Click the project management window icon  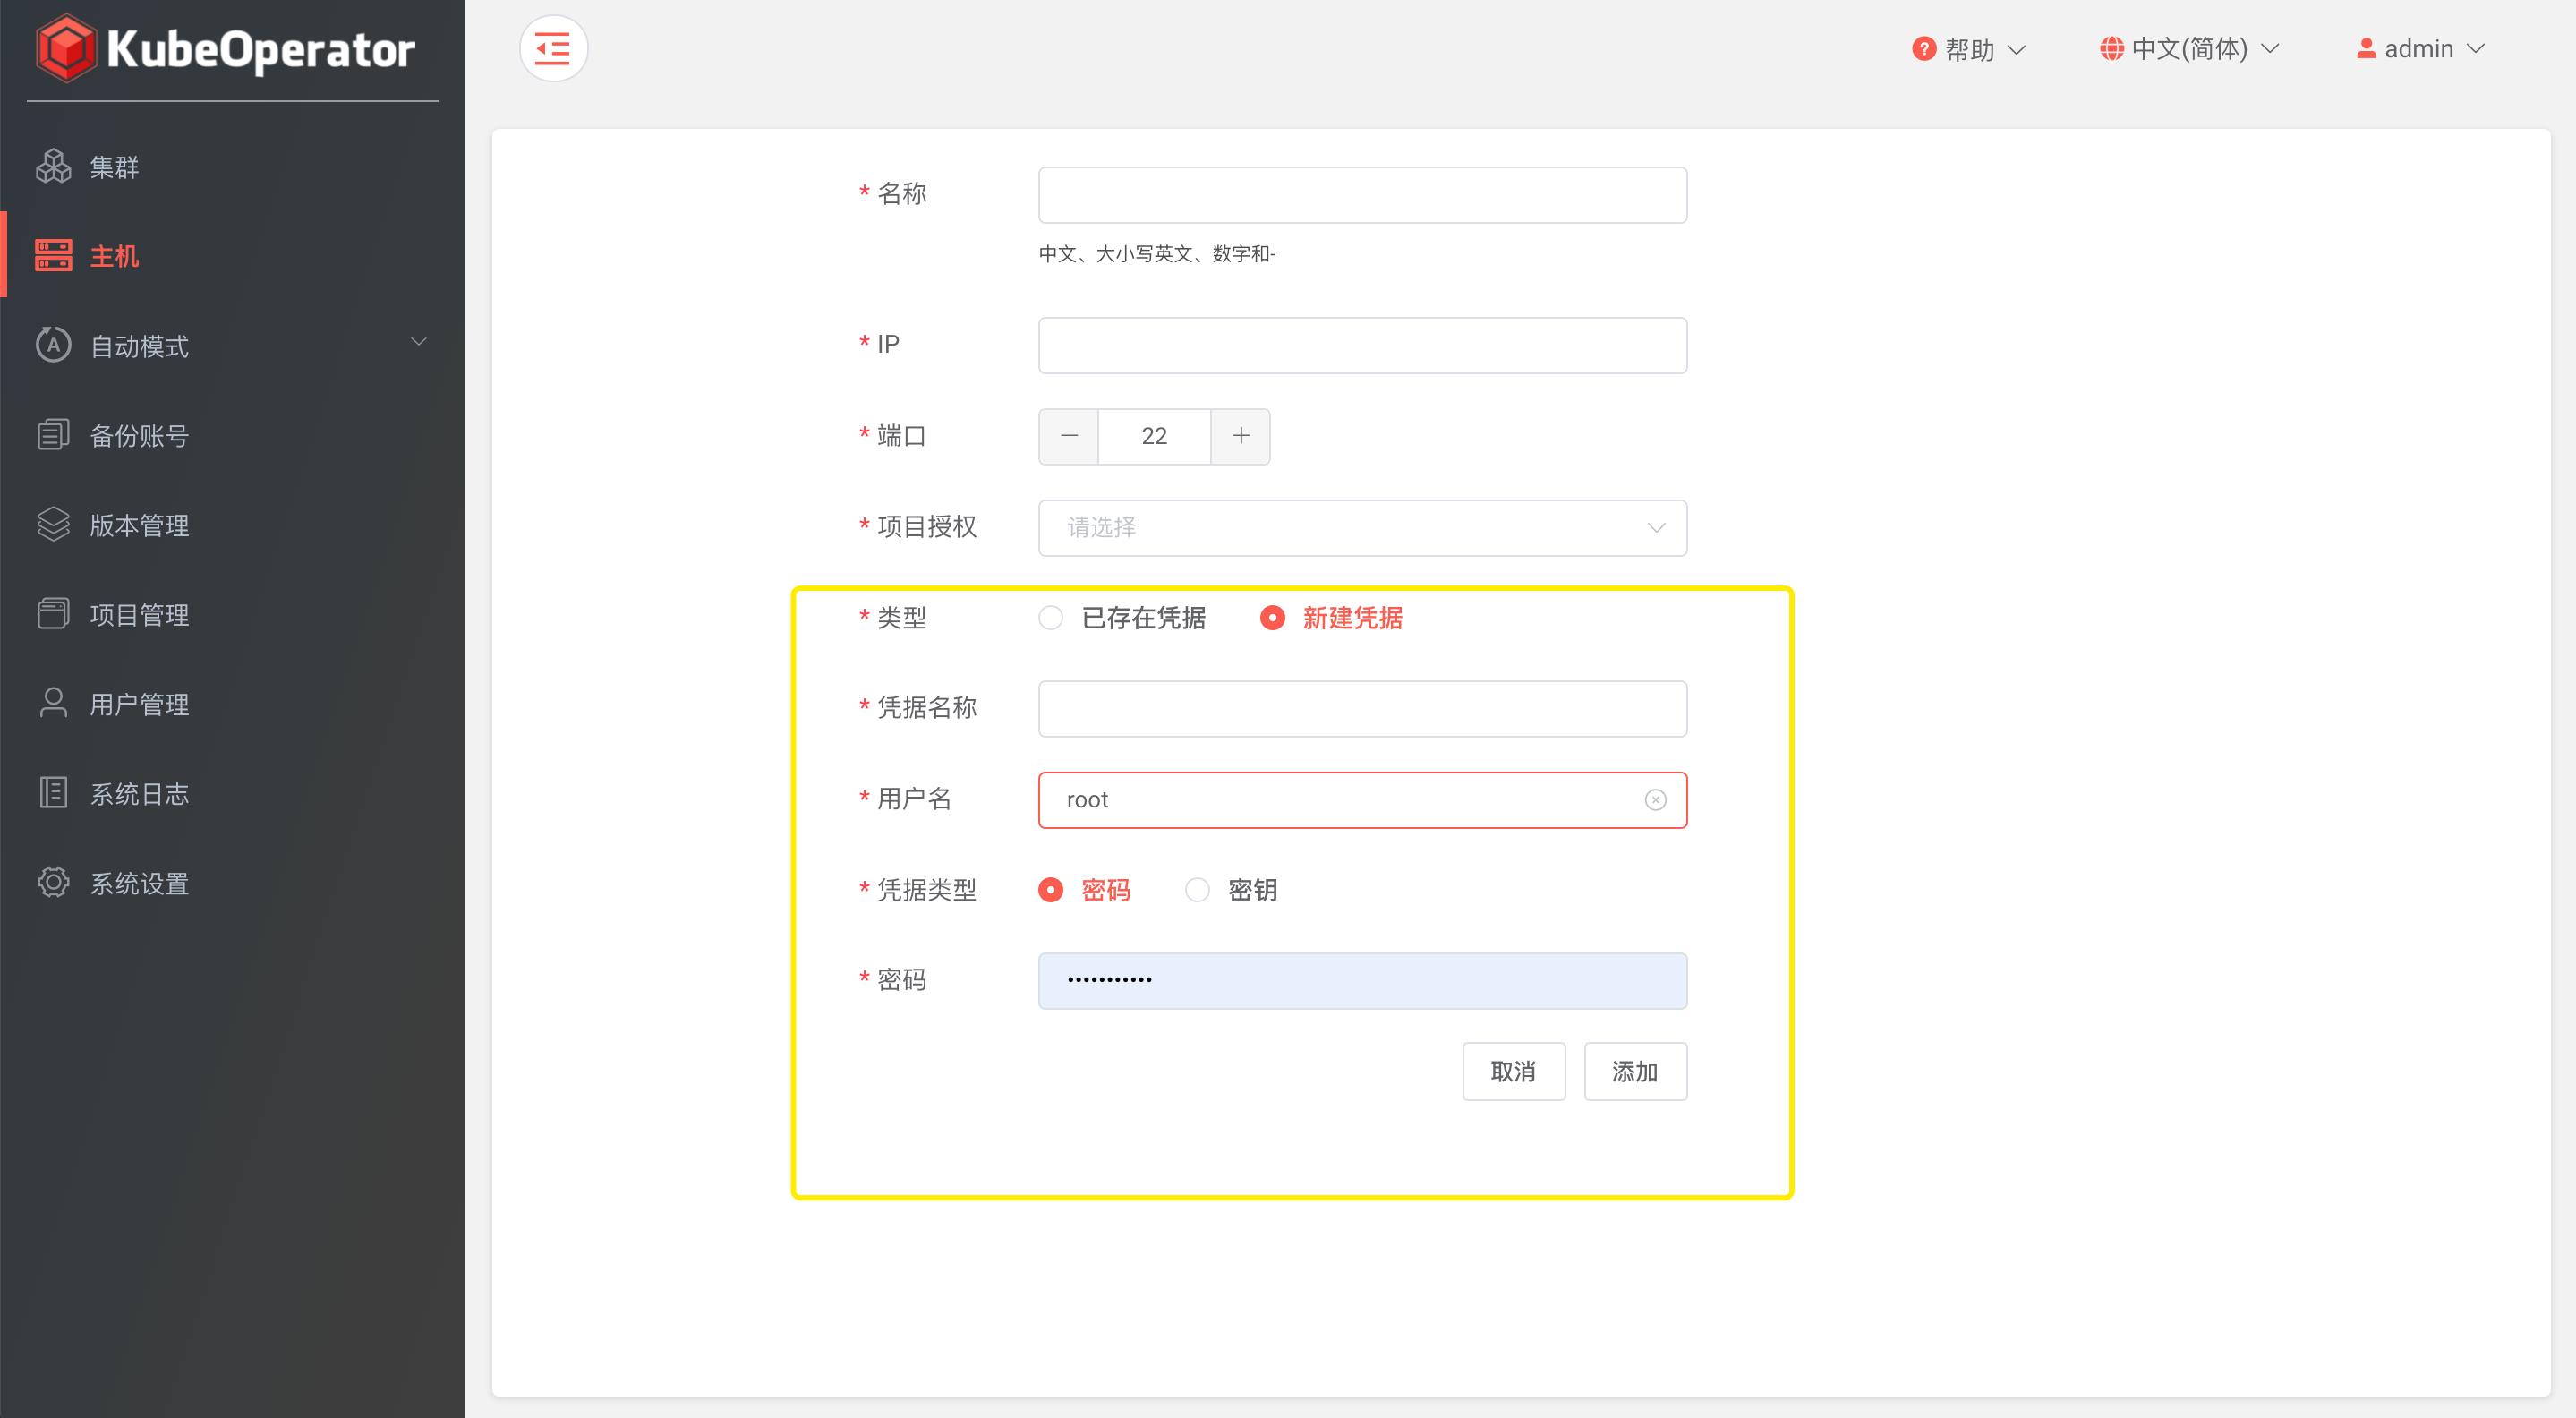pos(53,613)
